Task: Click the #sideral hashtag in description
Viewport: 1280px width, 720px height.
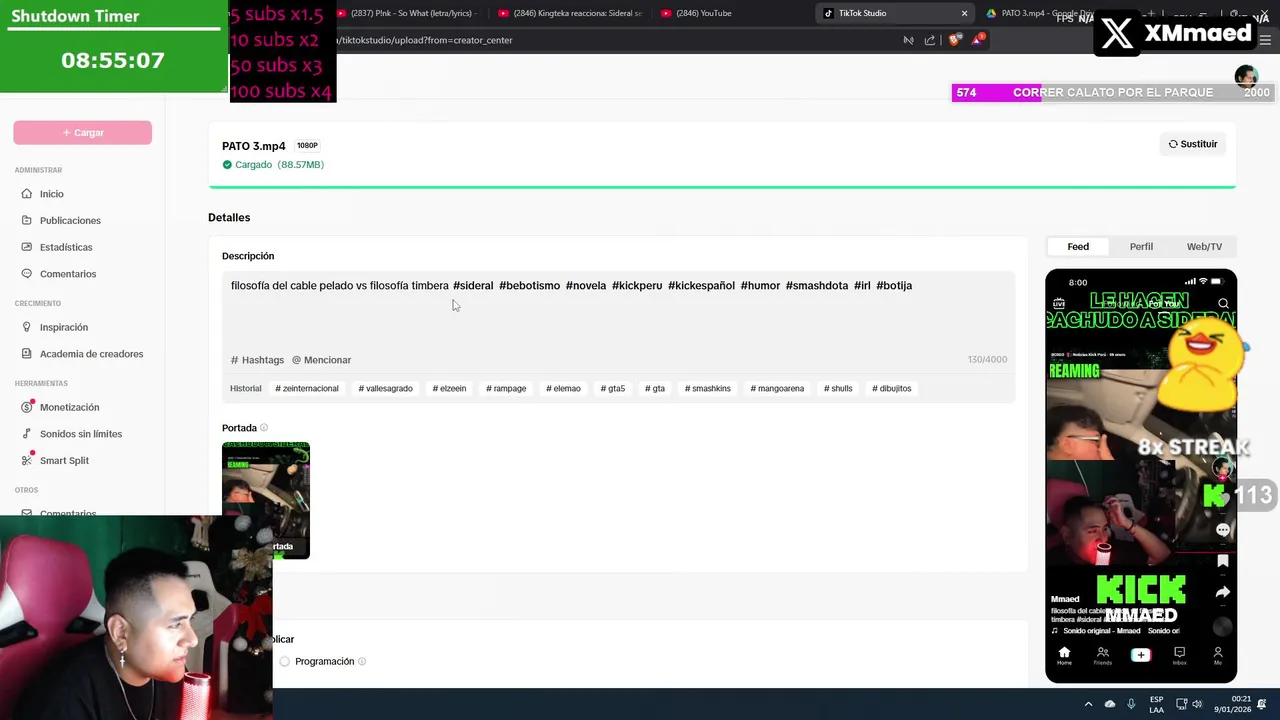Action: point(473,286)
